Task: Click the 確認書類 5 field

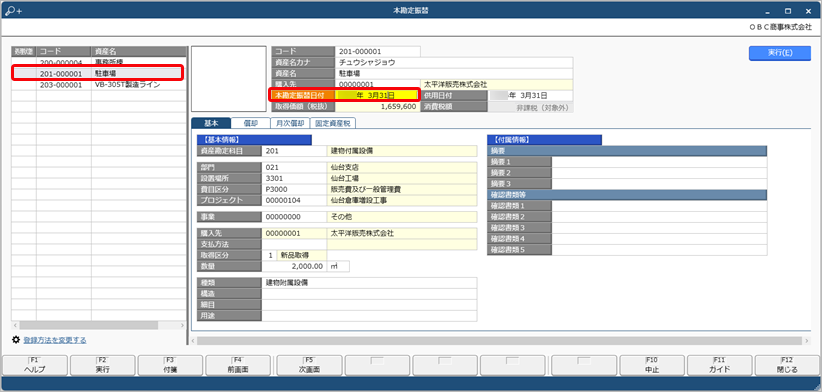Action: 659,250
